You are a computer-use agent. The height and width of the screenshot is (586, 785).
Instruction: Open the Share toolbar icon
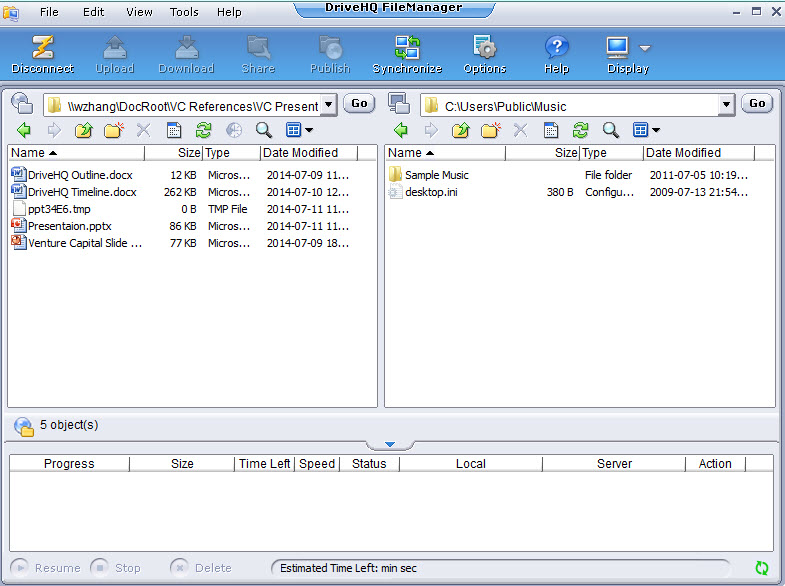tap(258, 54)
